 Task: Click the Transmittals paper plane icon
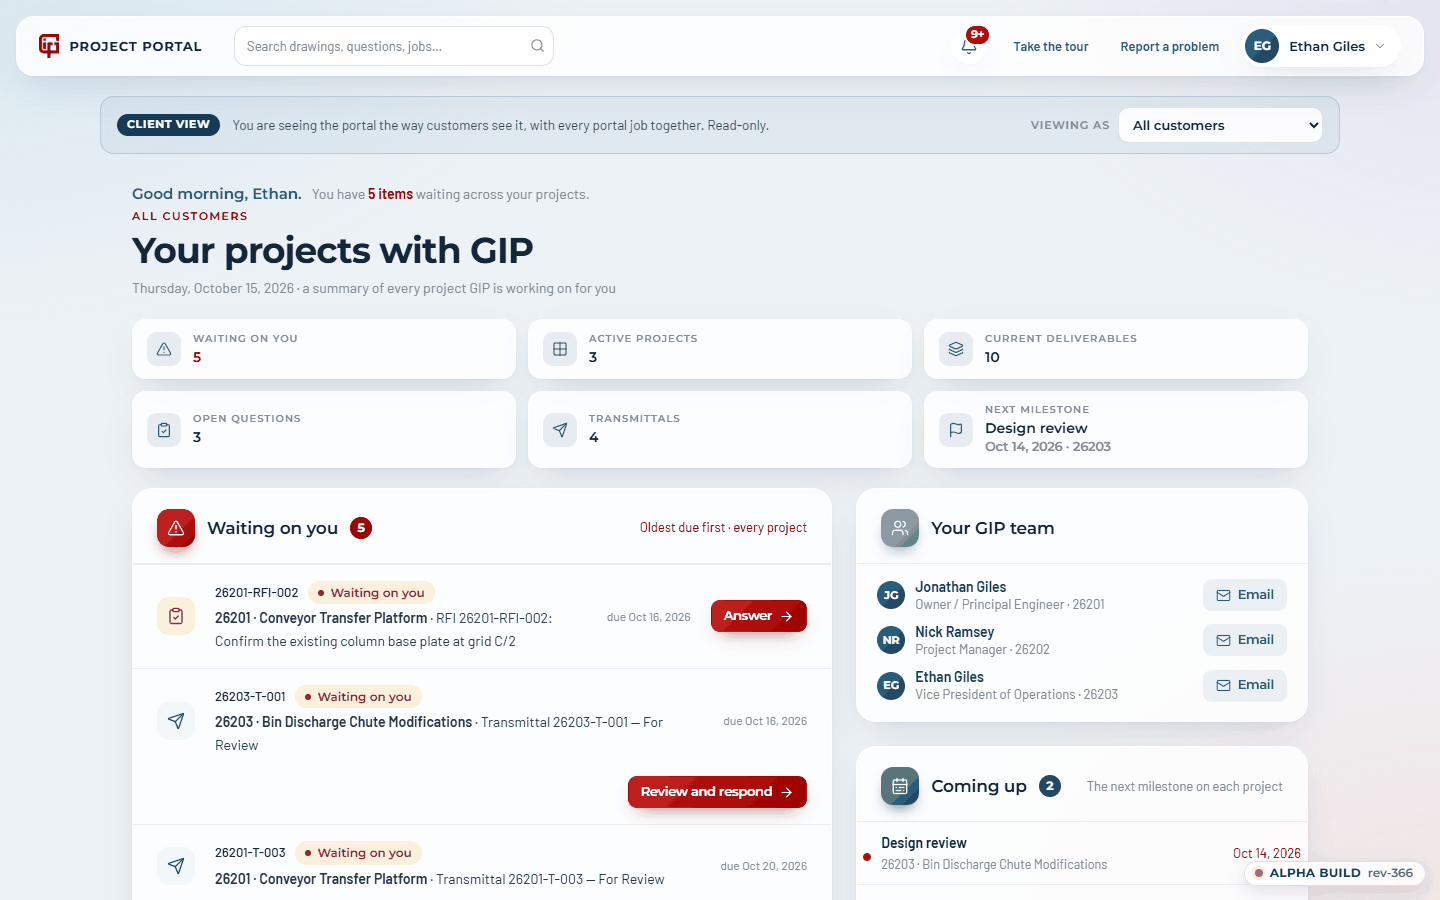coord(560,430)
